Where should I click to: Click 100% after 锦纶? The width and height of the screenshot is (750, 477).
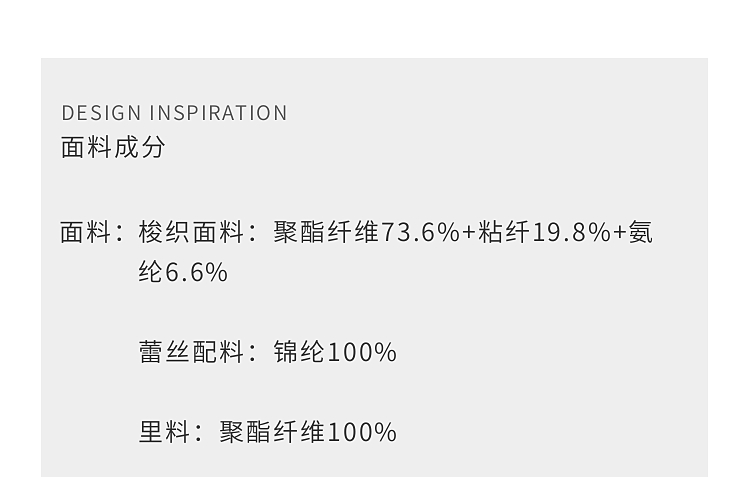(362, 352)
